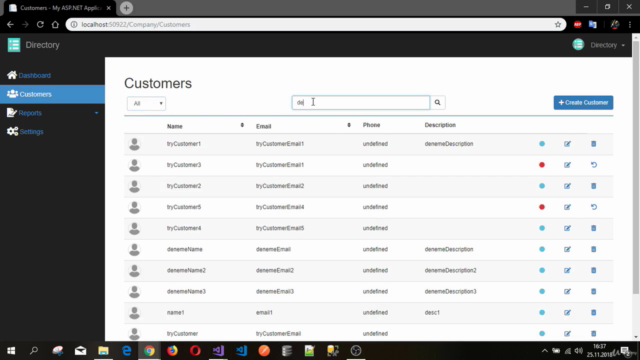
Task: Restore the tryCustomer5 customer
Action: [x=593, y=207]
